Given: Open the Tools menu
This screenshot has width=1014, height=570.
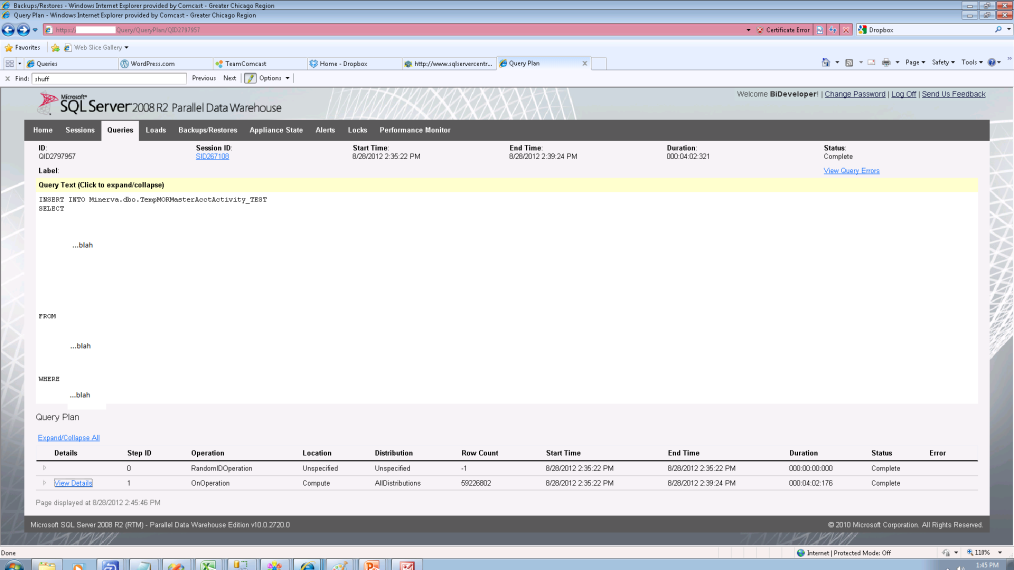Looking at the screenshot, I should (971, 63).
